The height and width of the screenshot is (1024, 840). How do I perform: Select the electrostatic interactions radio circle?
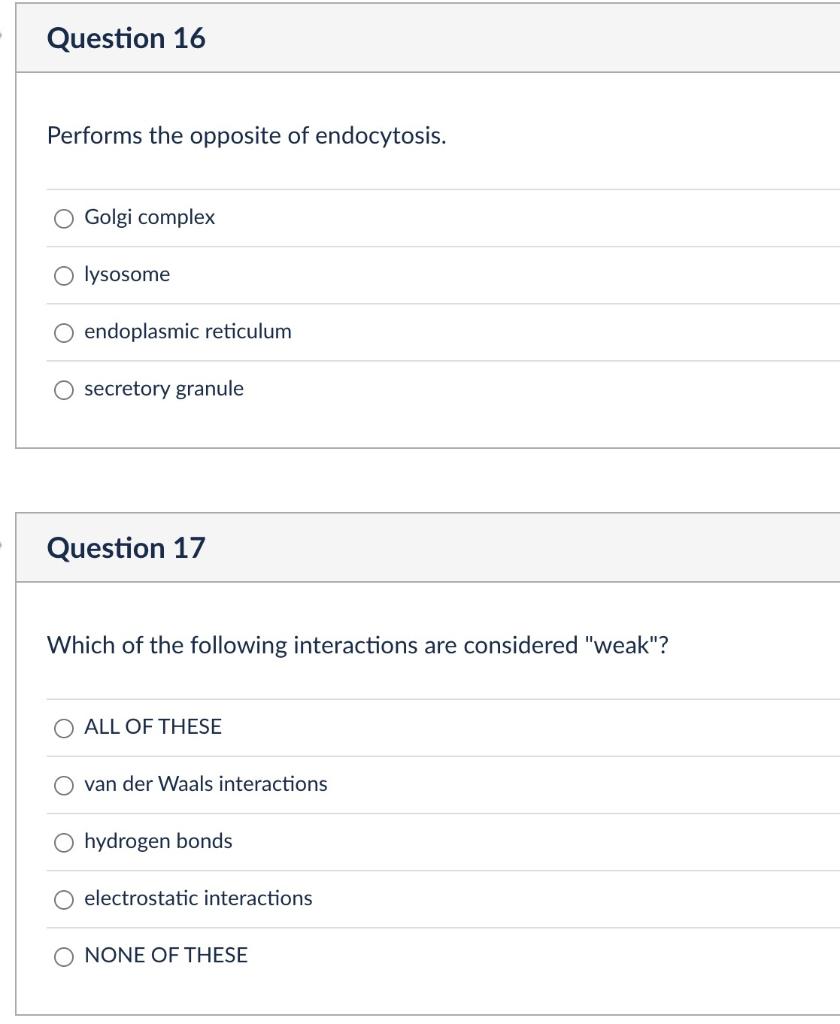pyautogui.click(x=64, y=899)
